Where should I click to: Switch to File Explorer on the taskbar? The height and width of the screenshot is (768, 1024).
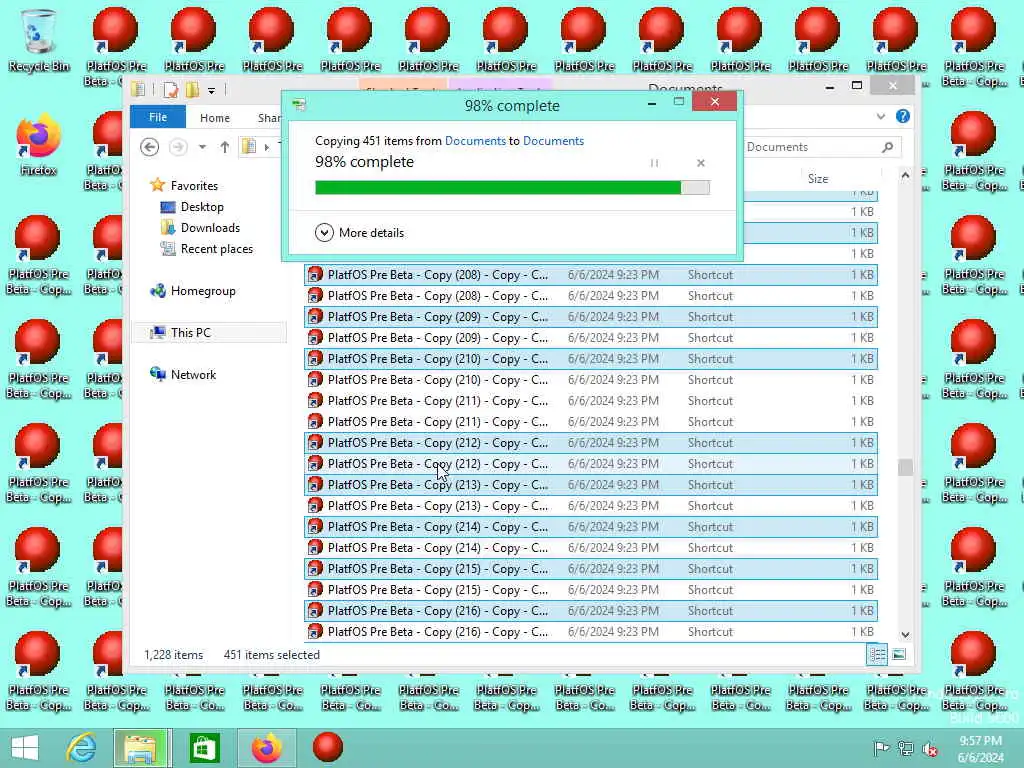141,748
